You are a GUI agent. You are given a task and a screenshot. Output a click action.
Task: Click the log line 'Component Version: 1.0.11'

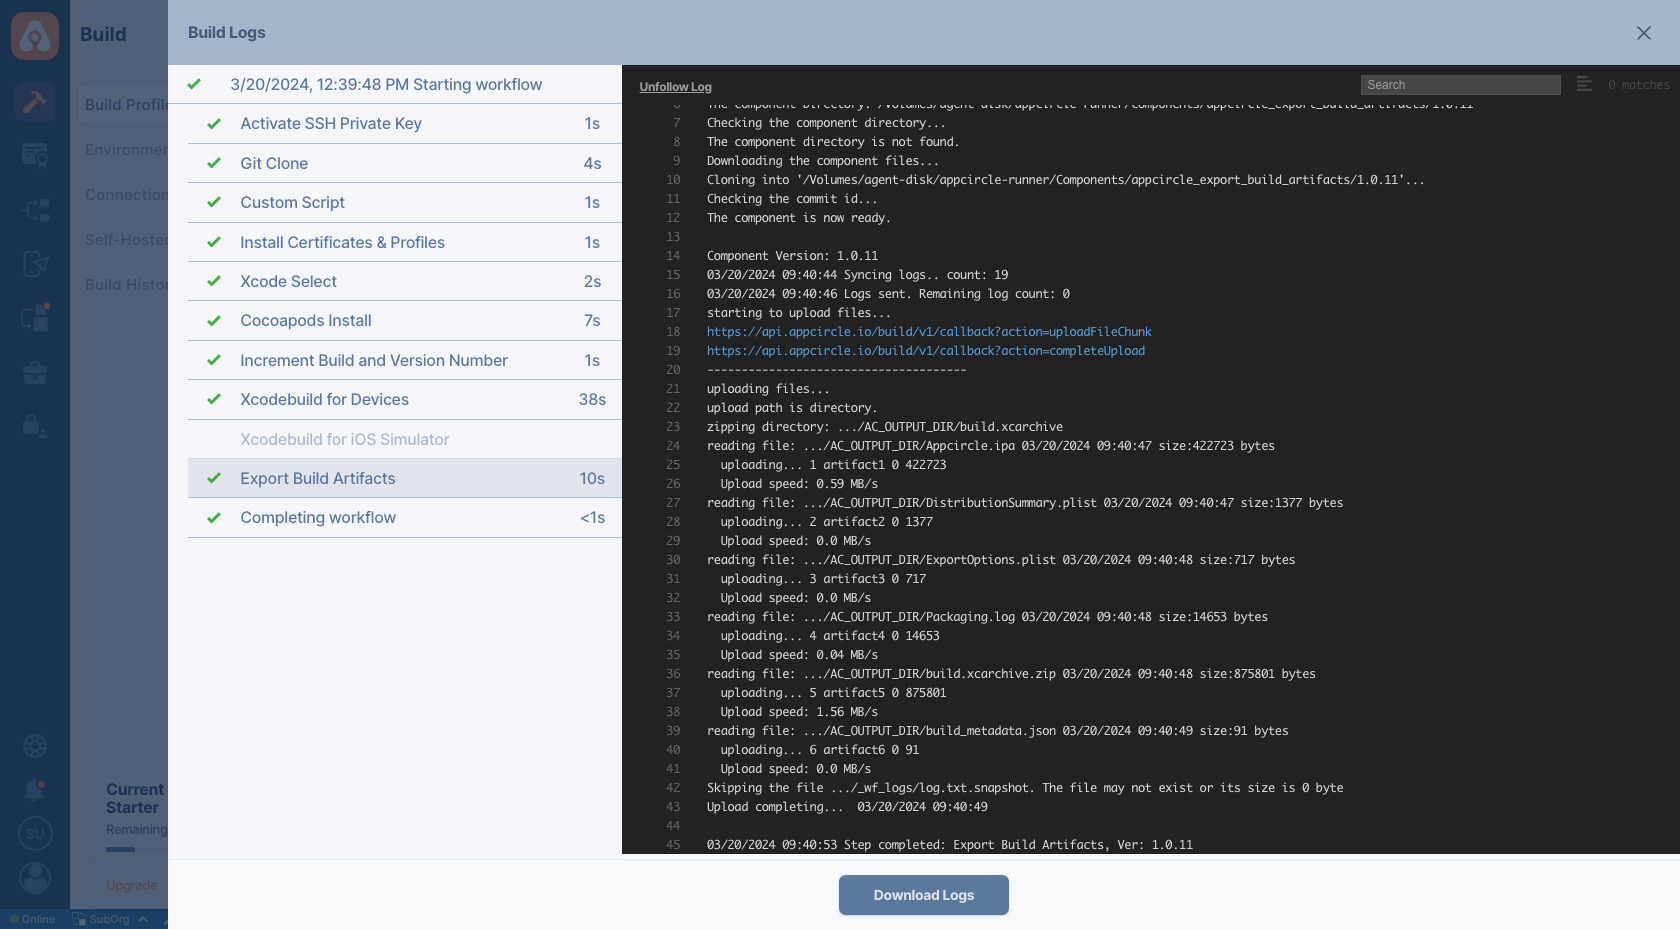(x=792, y=256)
